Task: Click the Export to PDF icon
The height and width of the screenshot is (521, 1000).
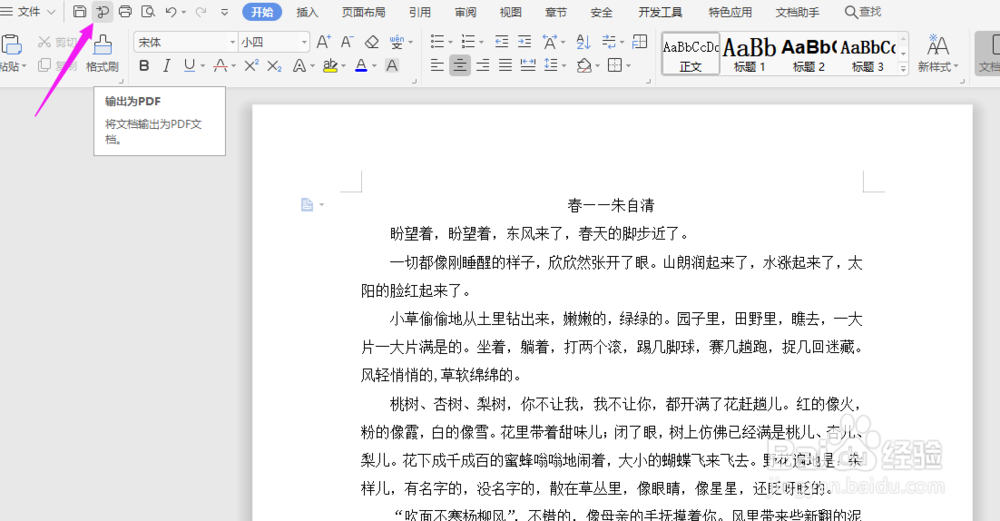Action: click(x=102, y=11)
